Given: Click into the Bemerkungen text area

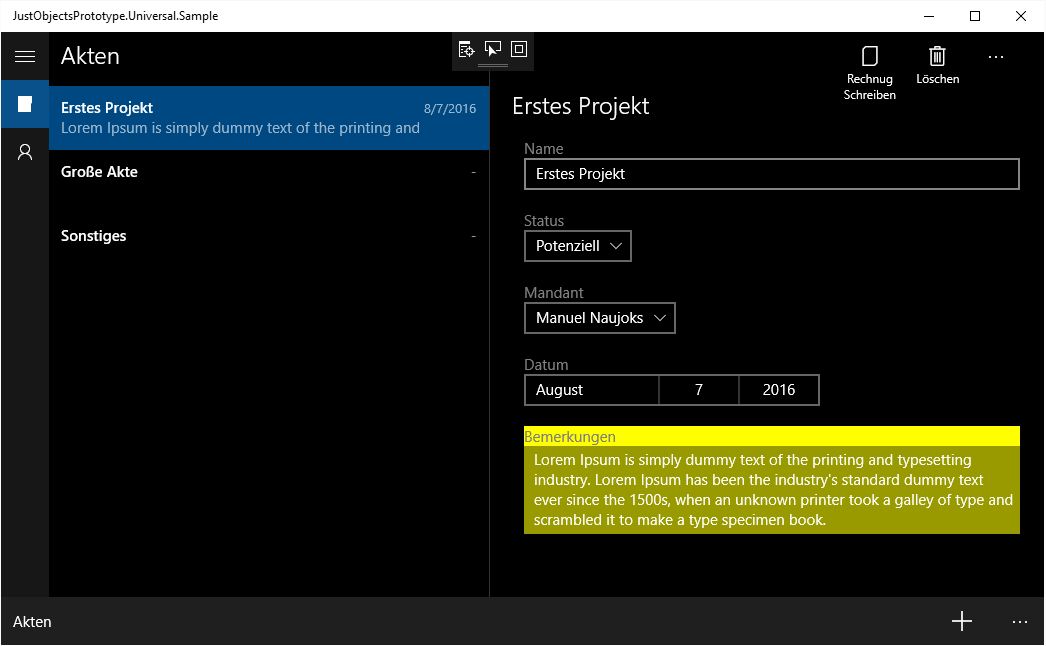Looking at the screenshot, I should tap(771, 490).
